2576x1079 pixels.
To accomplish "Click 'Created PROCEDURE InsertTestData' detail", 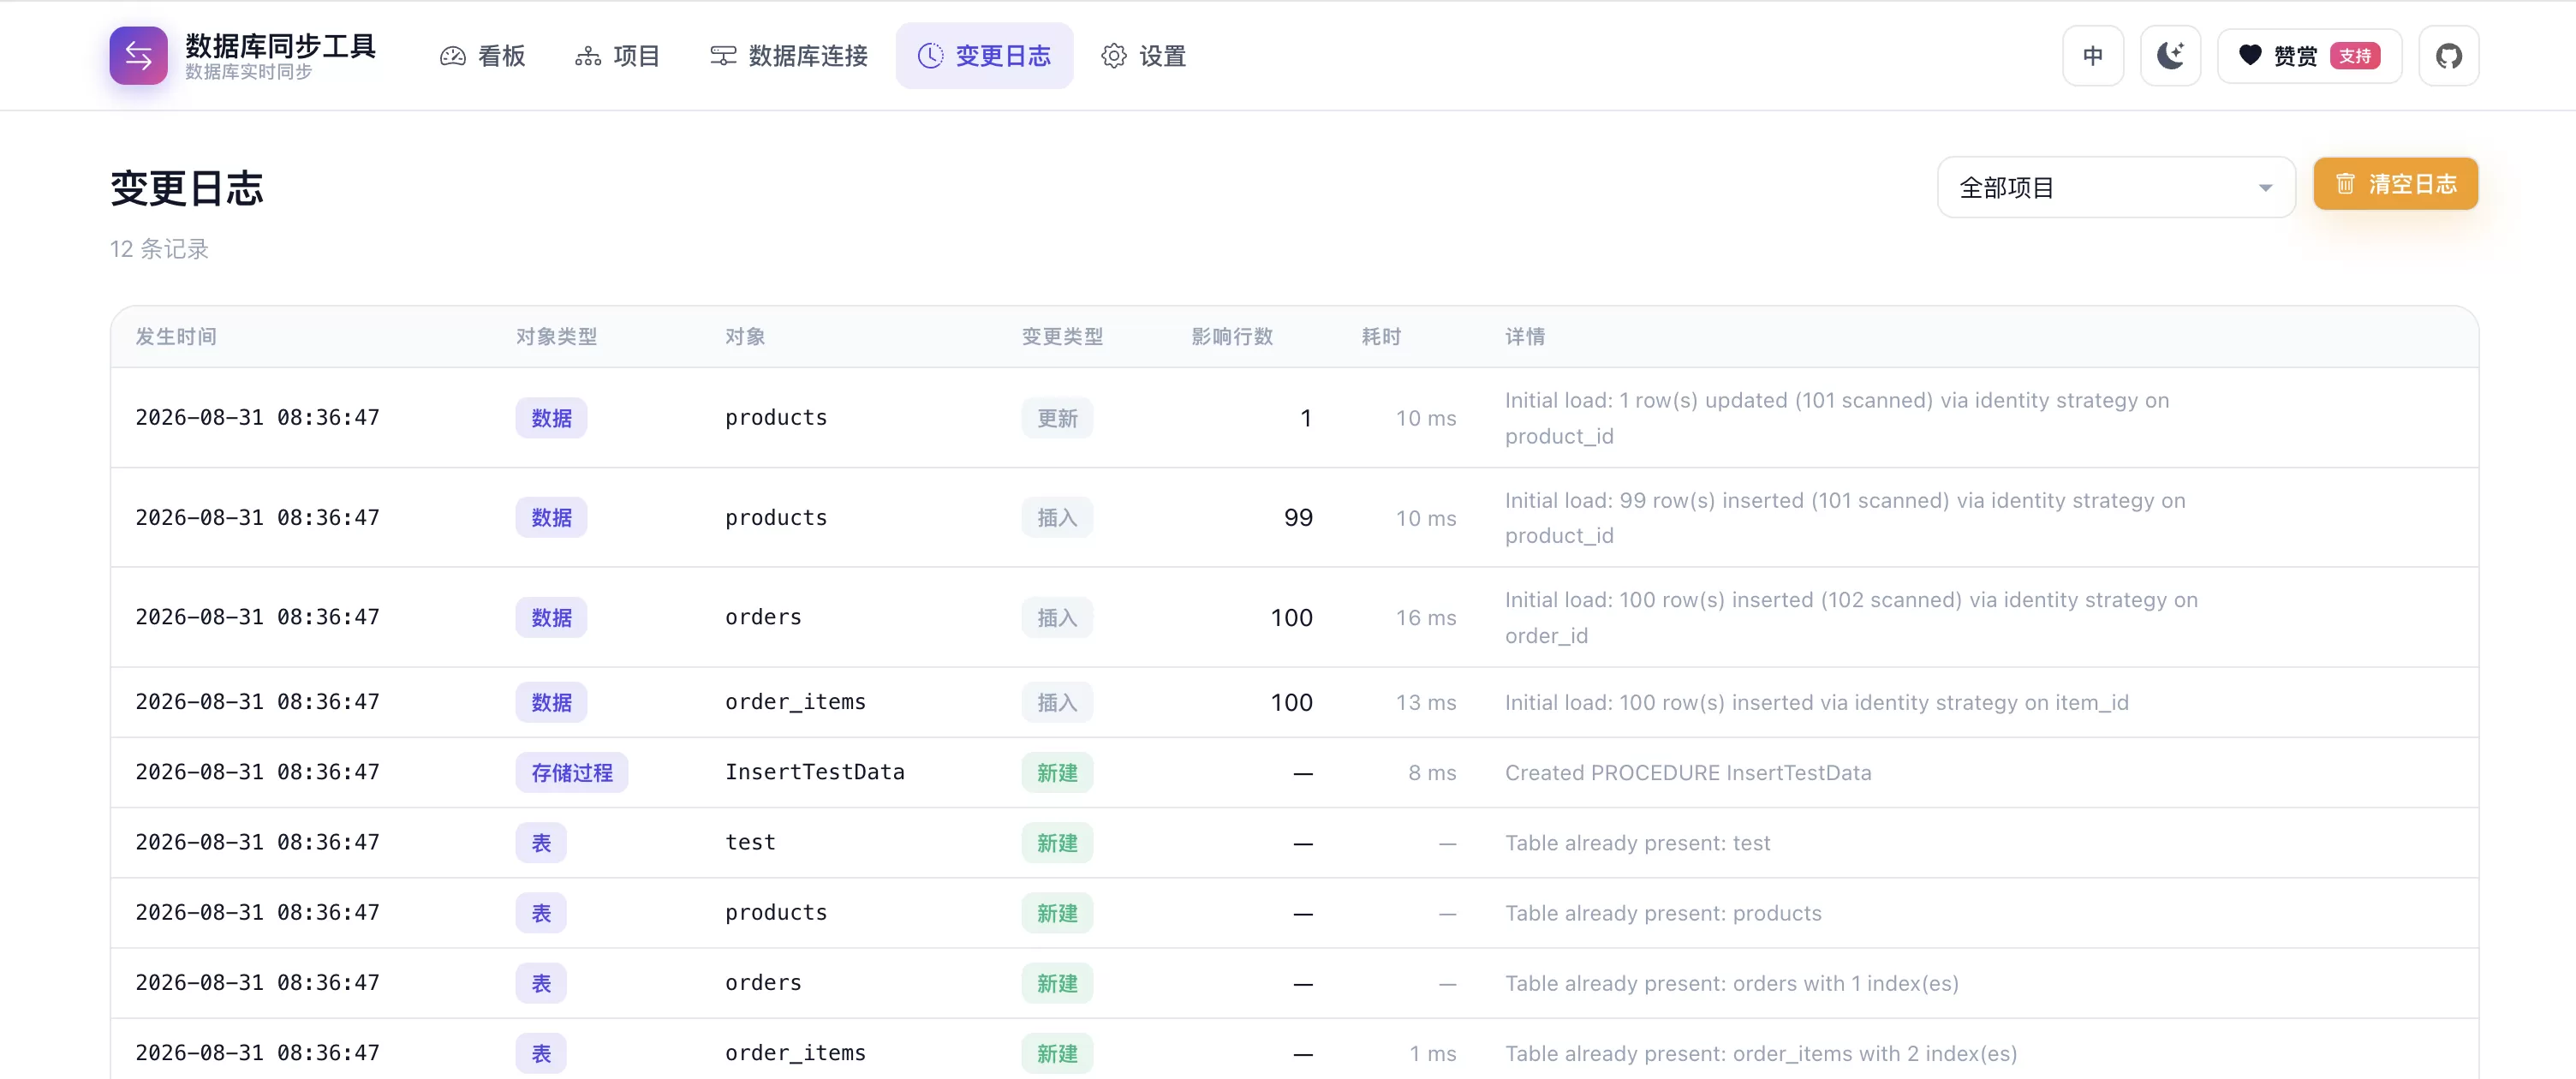I will coord(1688,773).
